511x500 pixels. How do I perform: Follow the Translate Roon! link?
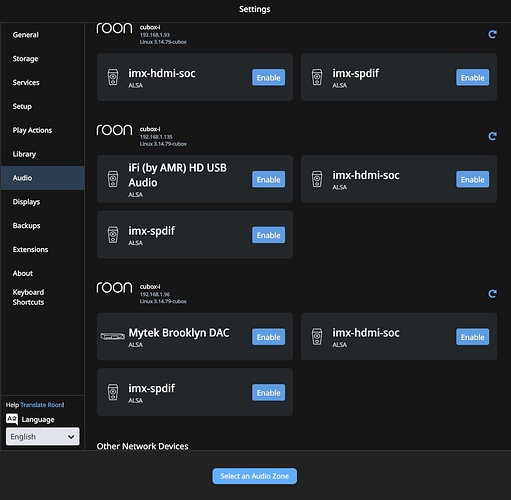[42, 405]
